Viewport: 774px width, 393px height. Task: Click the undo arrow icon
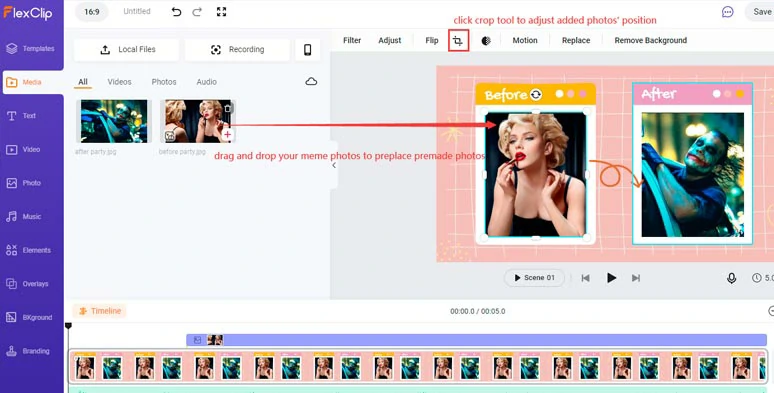176,12
